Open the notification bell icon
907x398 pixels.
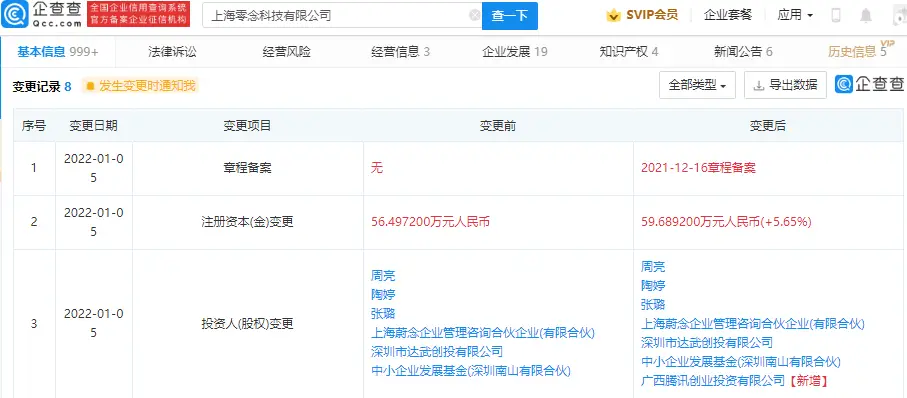866,16
